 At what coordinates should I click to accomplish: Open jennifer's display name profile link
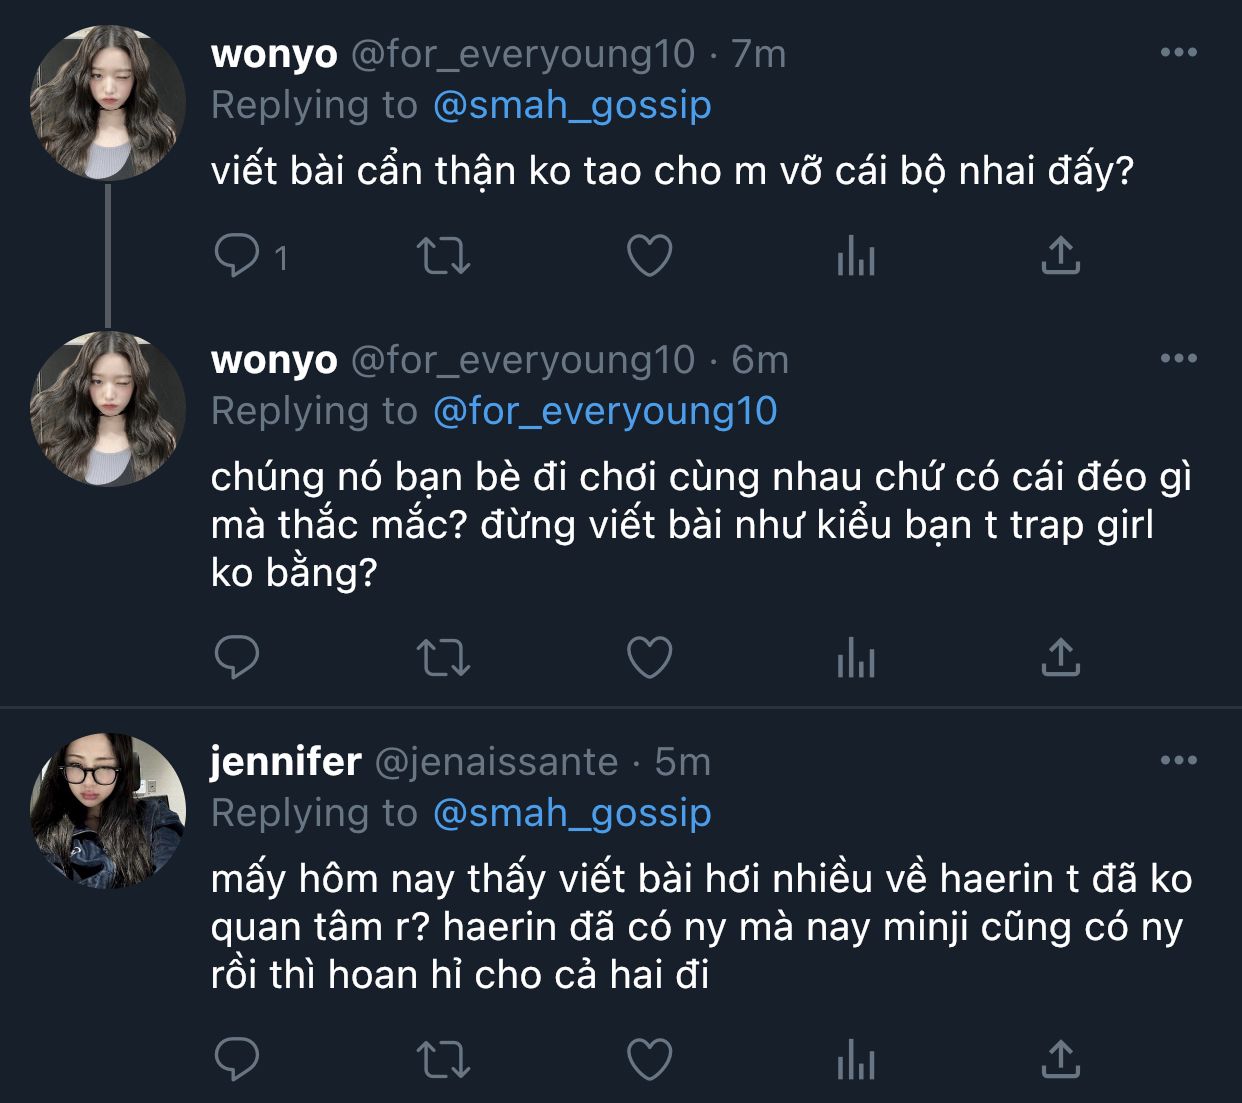click(x=285, y=762)
